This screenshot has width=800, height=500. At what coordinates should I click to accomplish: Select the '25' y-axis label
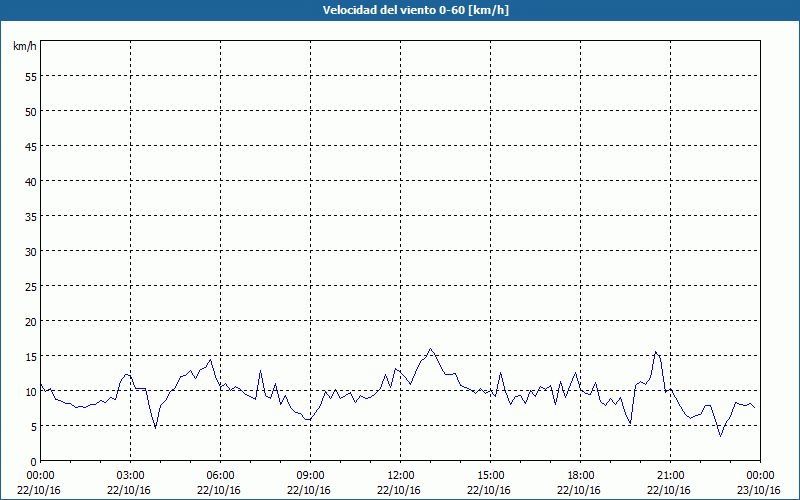coord(31,286)
